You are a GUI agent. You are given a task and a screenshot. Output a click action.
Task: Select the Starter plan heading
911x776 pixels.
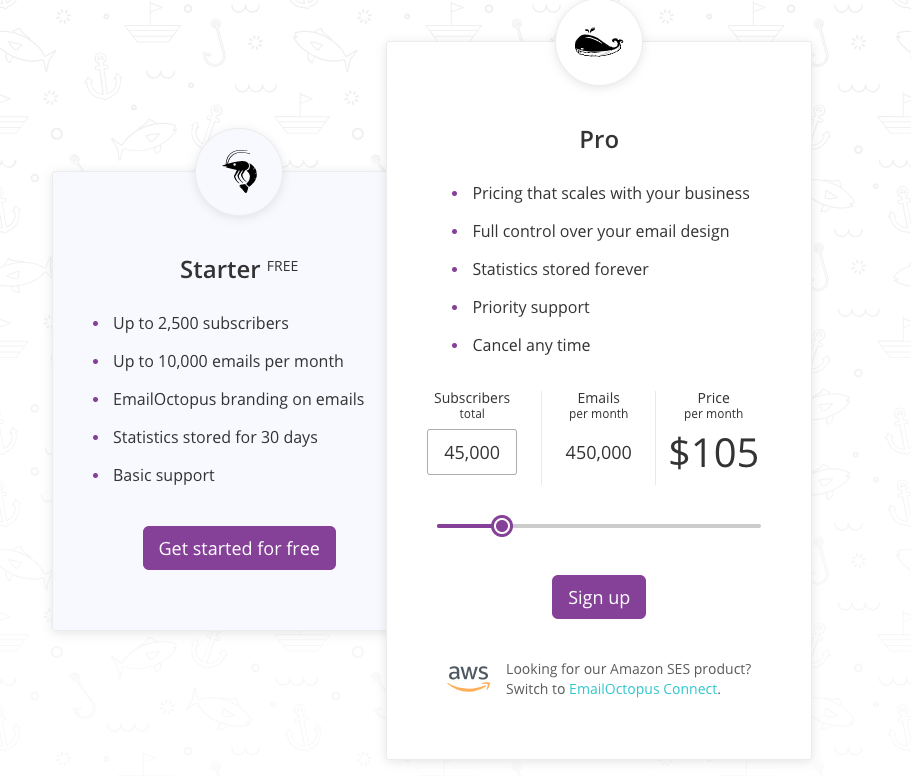(x=219, y=269)
